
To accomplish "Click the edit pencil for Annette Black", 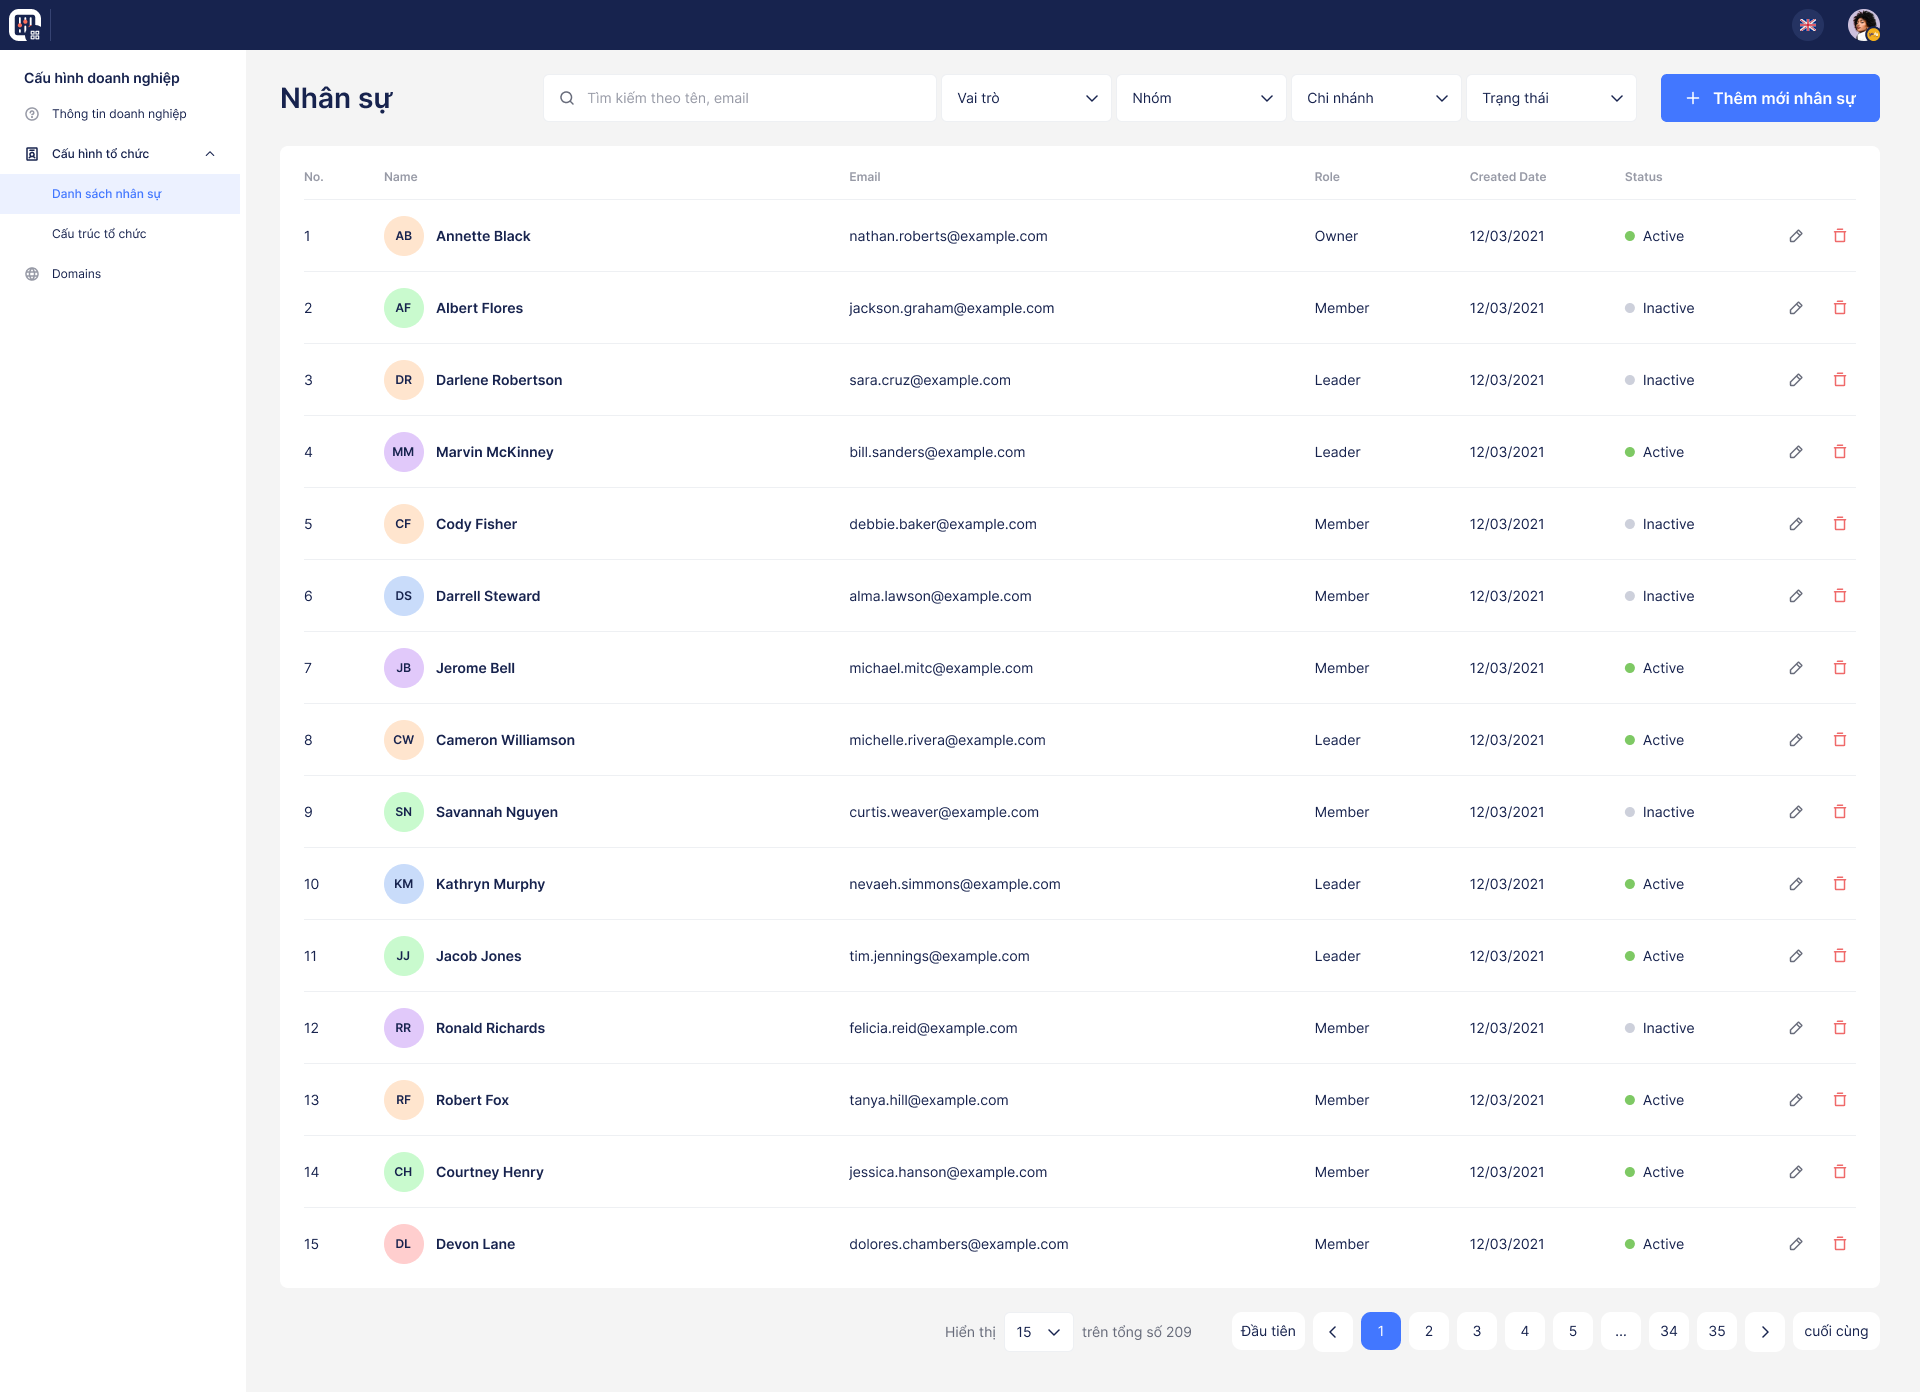I will click(x=1796, y=236).
